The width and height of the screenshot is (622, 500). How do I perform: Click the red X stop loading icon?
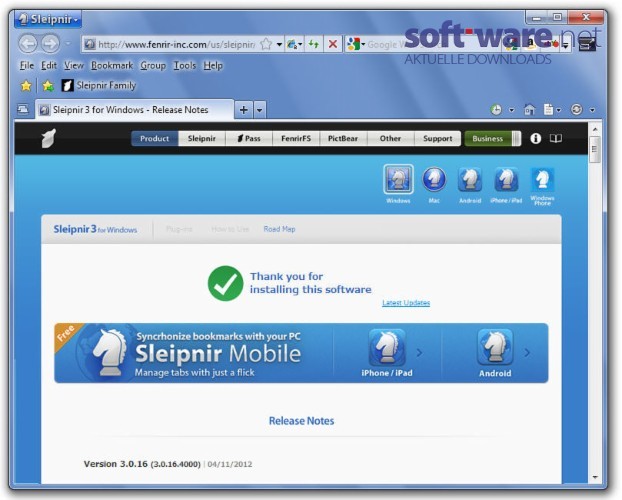click(x=333, y=44)
